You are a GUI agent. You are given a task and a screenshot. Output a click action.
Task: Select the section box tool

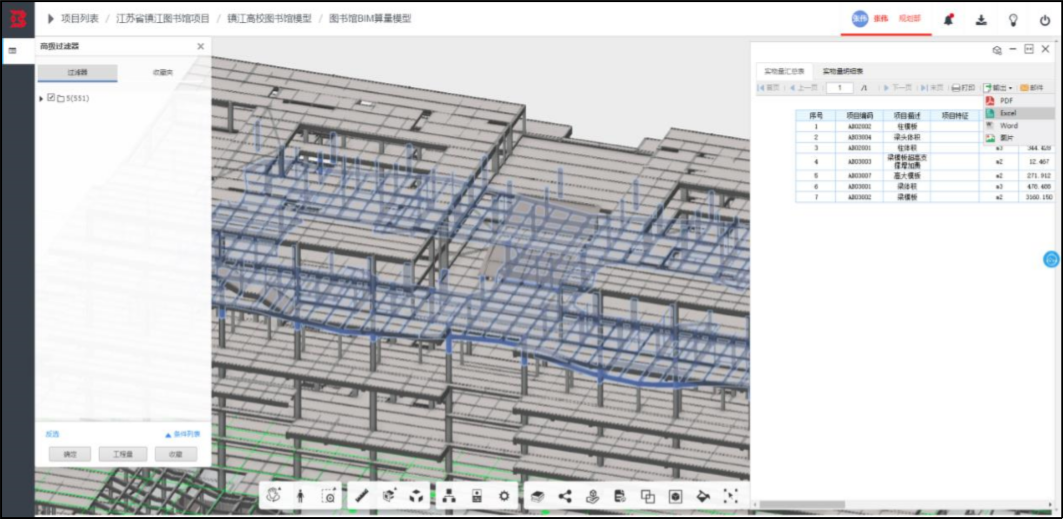tap(389, 496)
